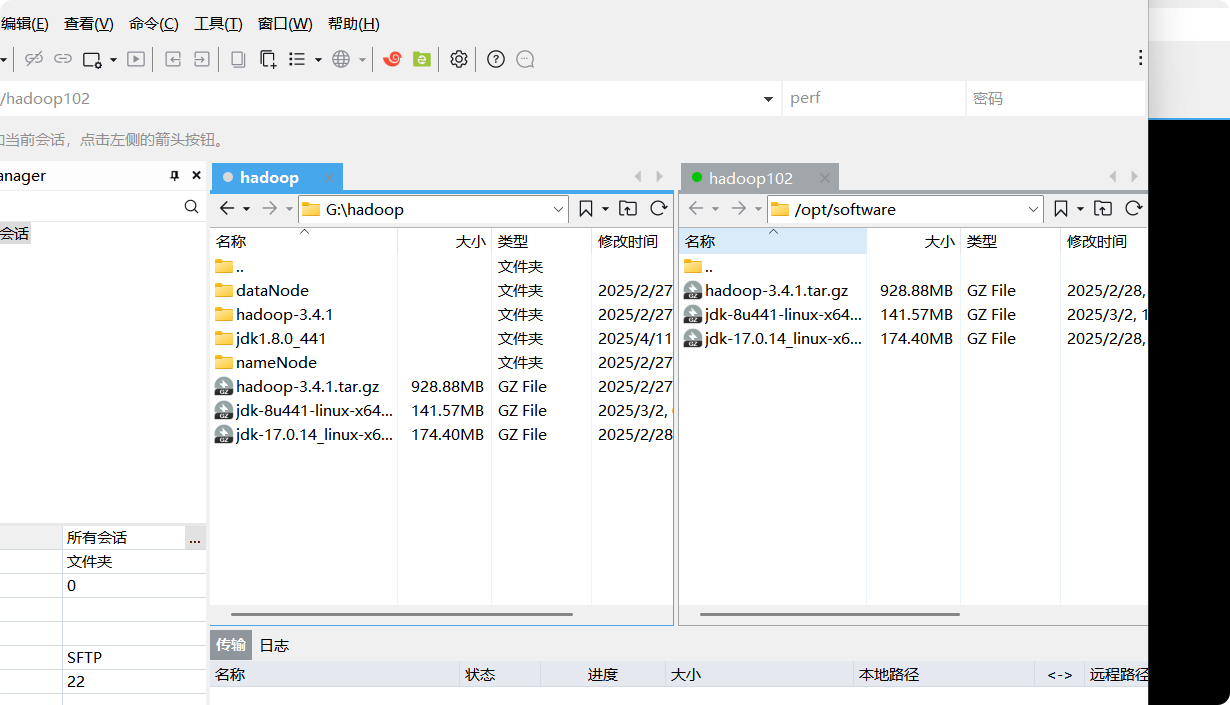
Task: Expand the G:\hadoop path dropdown
Action: 558,209
